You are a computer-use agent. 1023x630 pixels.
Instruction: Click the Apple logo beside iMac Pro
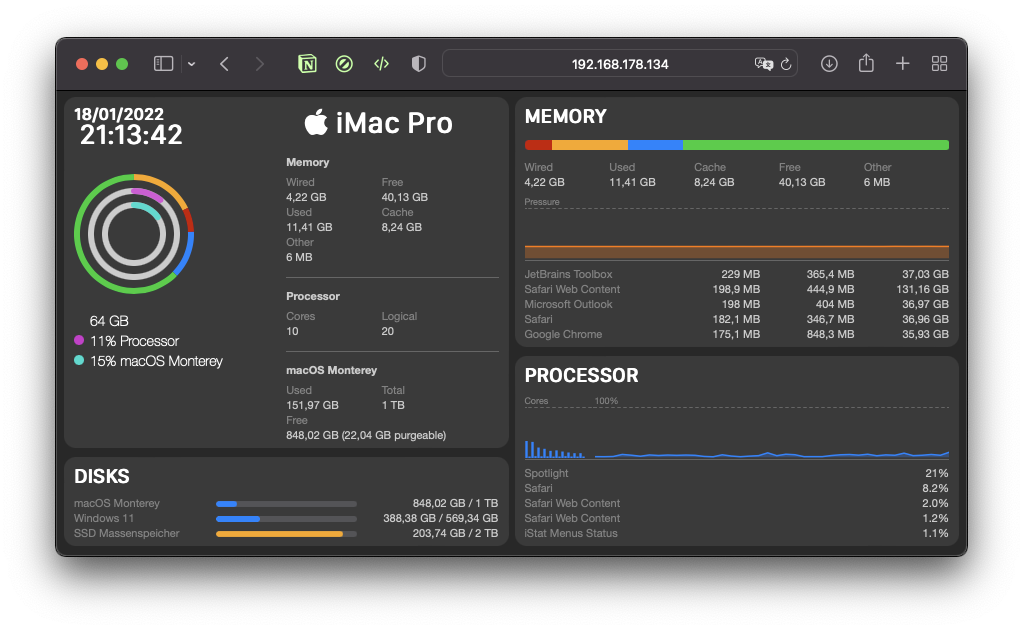tap(316, 122)
